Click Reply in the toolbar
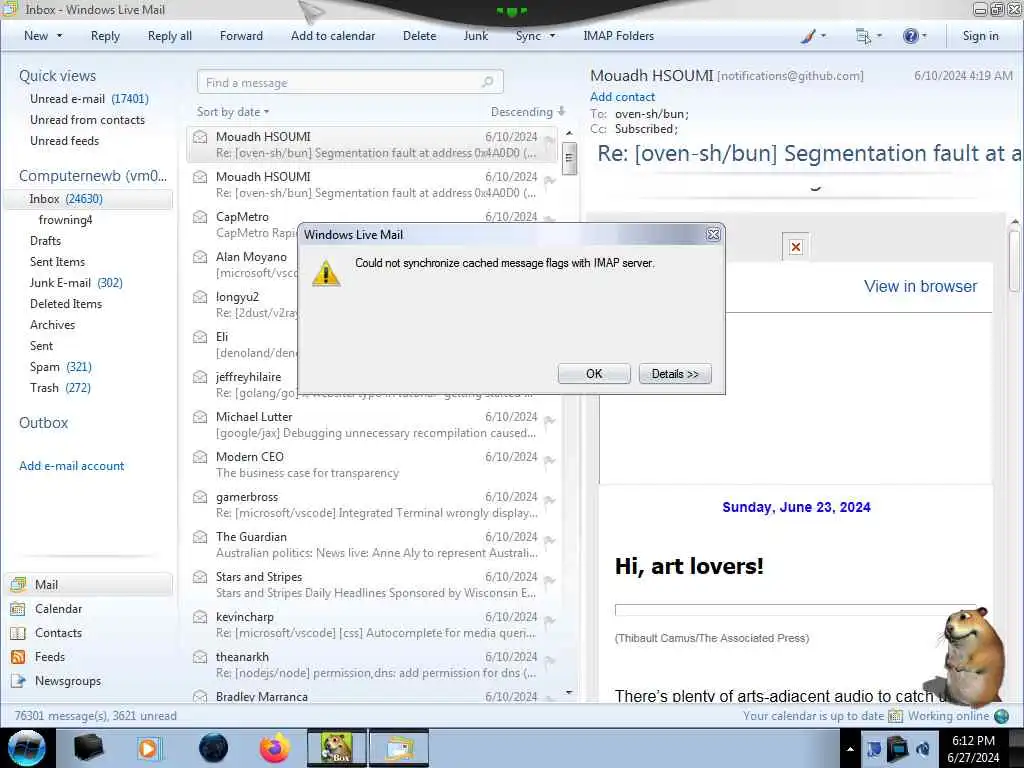 [x=105, y=36]
